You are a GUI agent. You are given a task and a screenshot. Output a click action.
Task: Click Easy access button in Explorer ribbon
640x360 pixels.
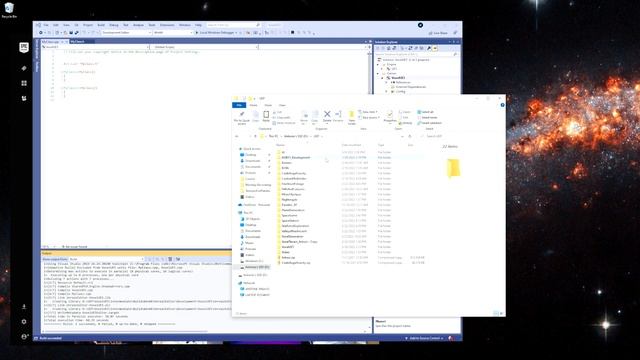369,118
